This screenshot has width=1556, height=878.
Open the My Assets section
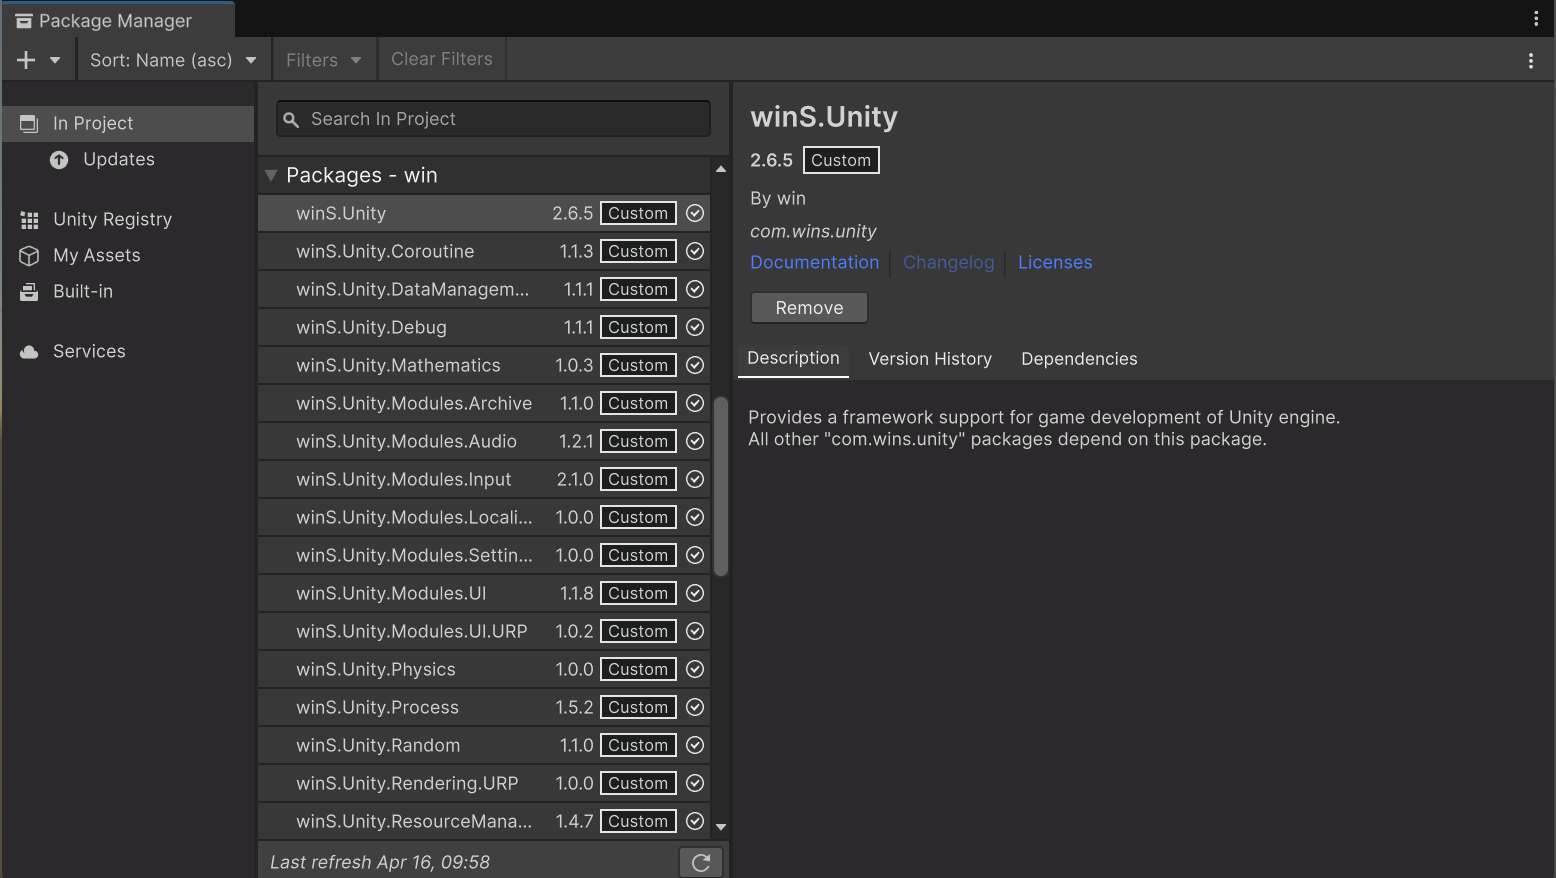coord(95,255)
